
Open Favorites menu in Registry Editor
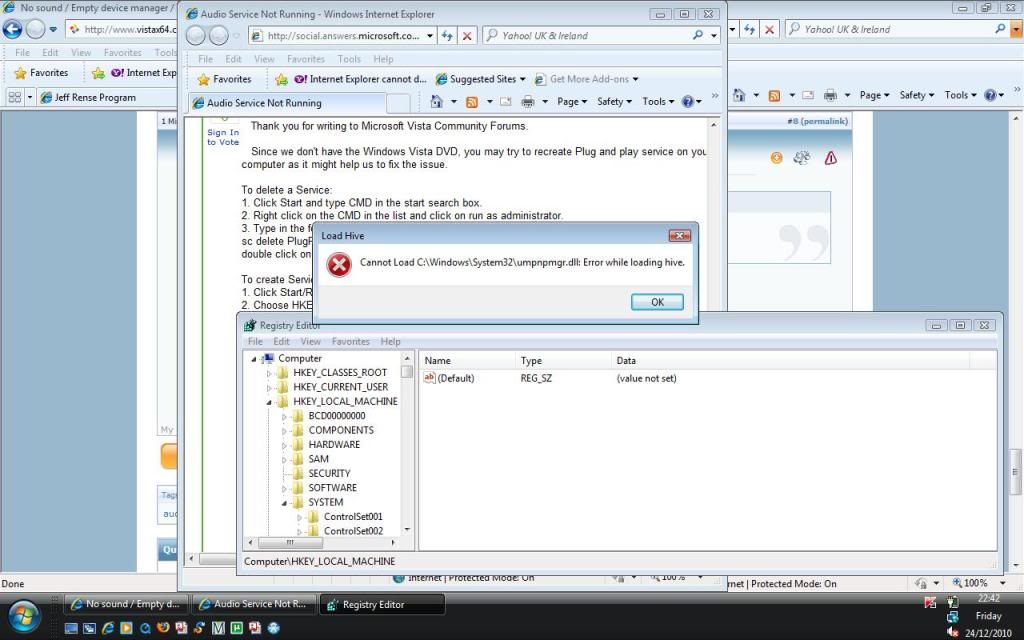tap(351, 342)
